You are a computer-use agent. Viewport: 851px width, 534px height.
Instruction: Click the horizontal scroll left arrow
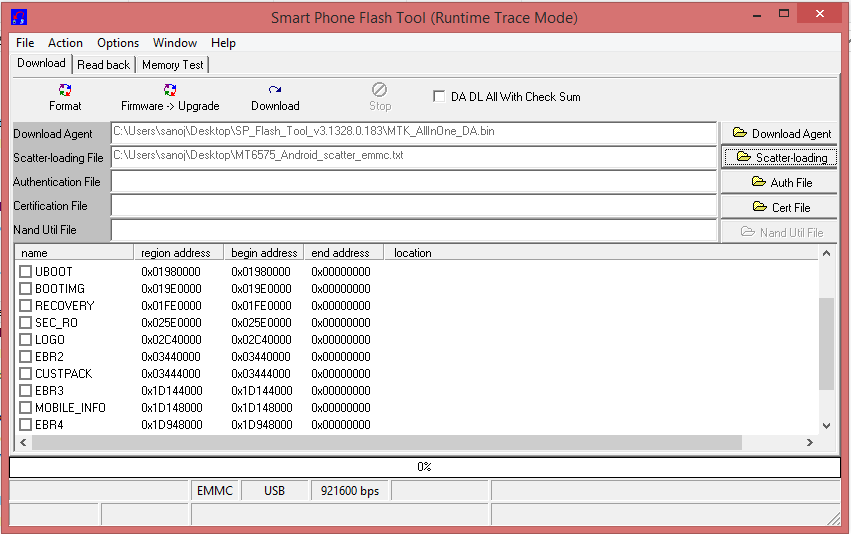coord(23,442)
